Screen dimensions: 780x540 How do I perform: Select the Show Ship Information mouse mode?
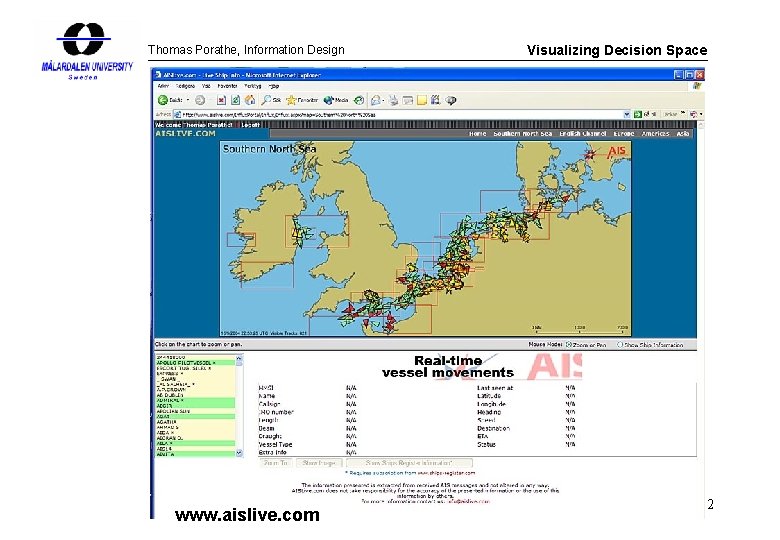click(620, 345)
